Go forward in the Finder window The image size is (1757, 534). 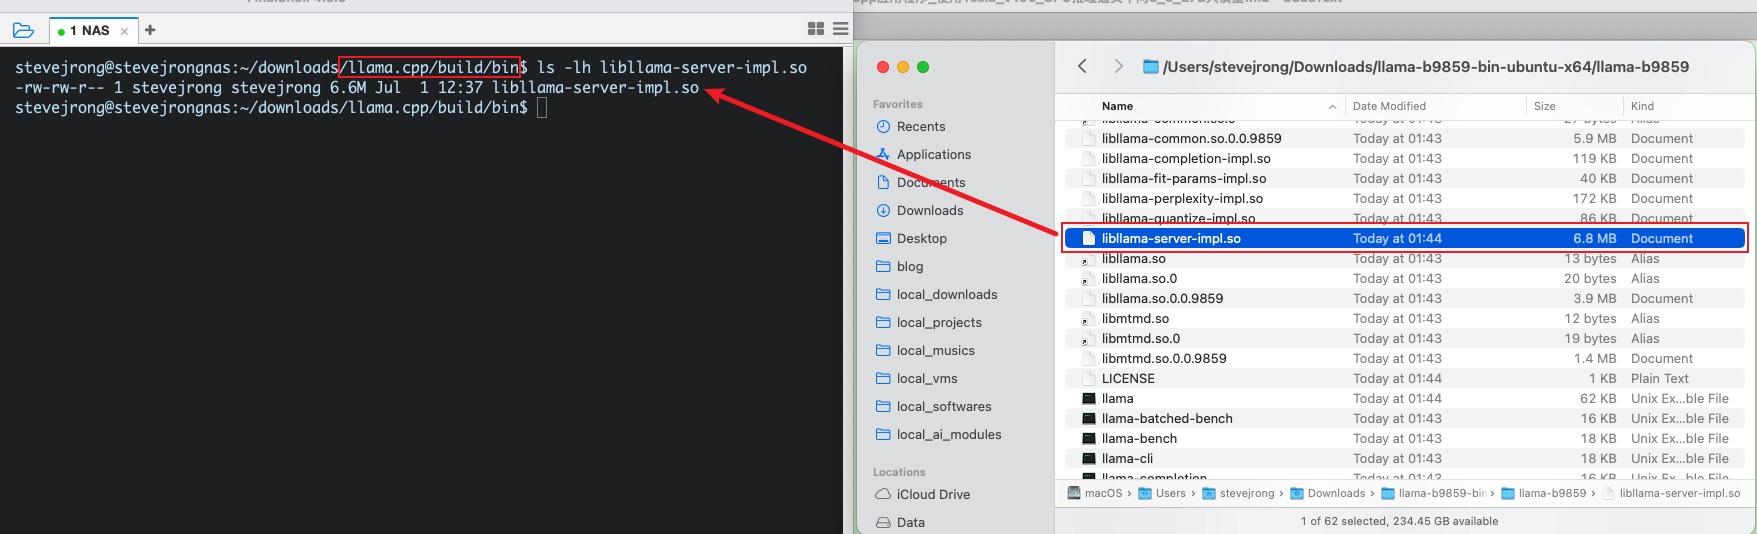pos(1118,66)
